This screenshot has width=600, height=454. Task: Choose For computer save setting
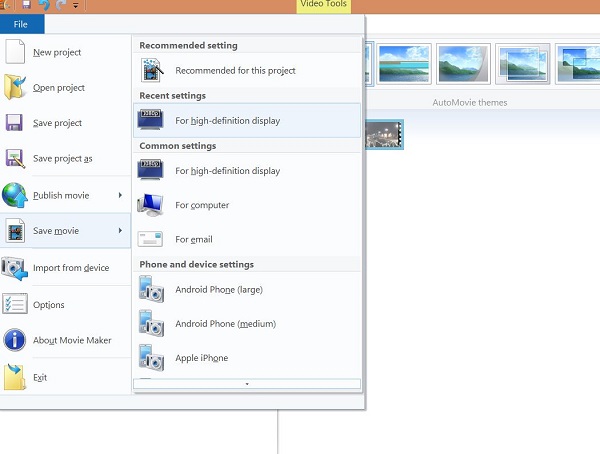pos(247,205)
